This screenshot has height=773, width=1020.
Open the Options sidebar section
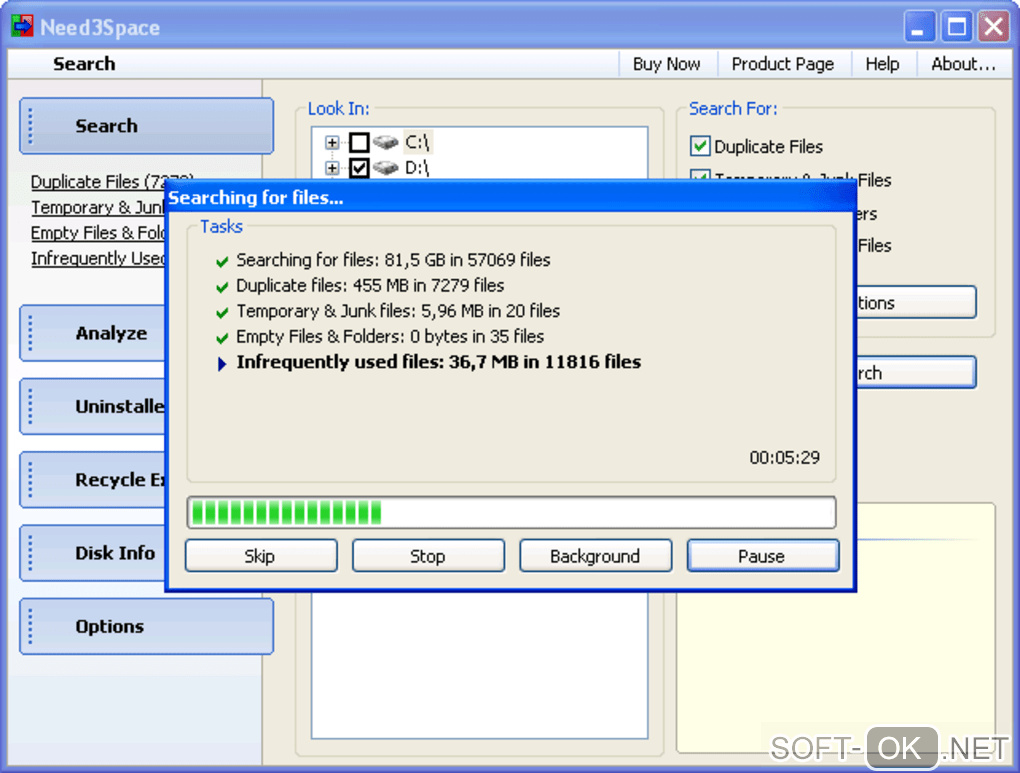(146, 627)
